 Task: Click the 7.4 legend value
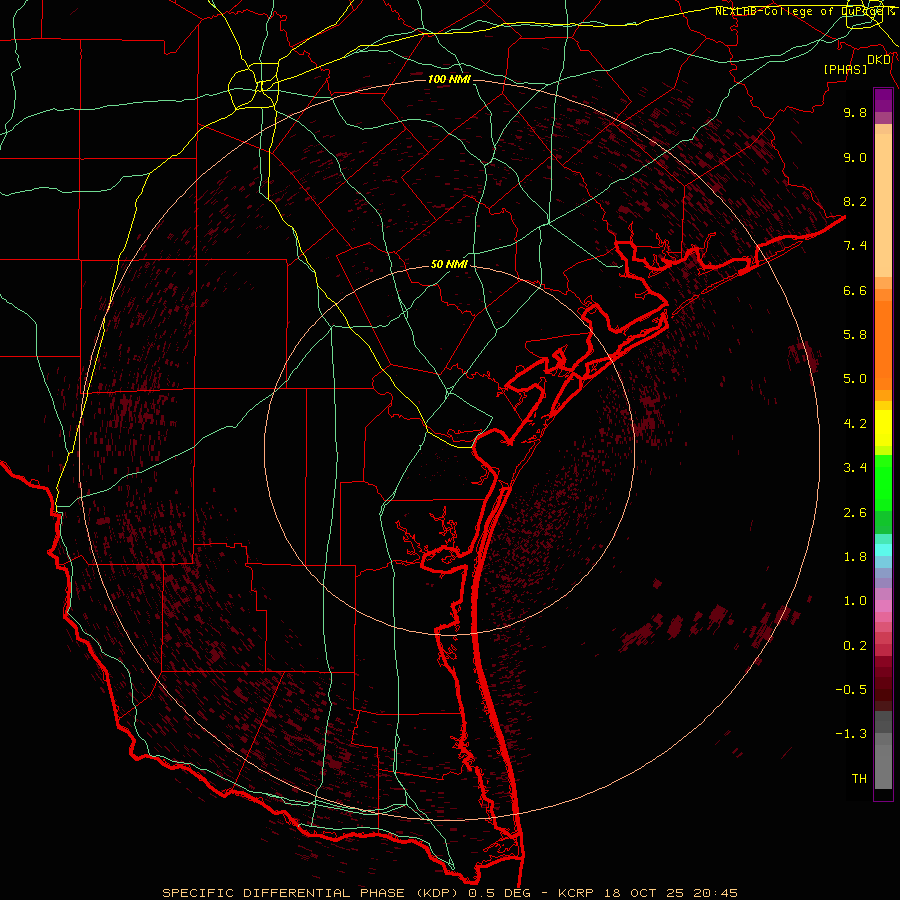point(855,246)
